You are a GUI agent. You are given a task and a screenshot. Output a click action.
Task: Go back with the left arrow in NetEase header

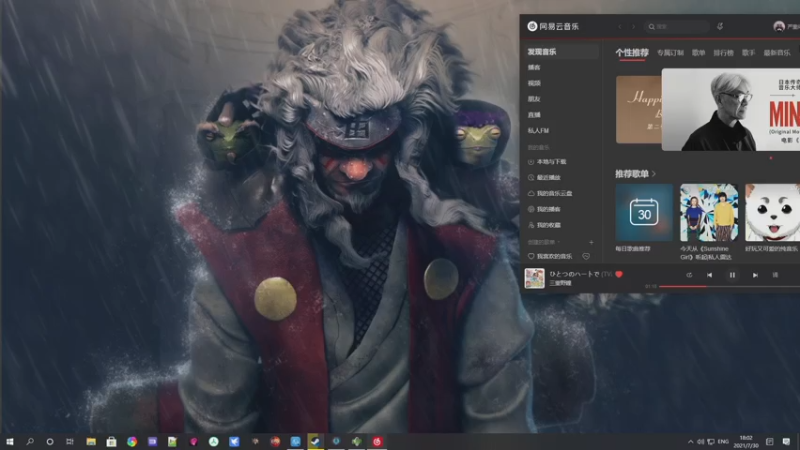point(620,27)
